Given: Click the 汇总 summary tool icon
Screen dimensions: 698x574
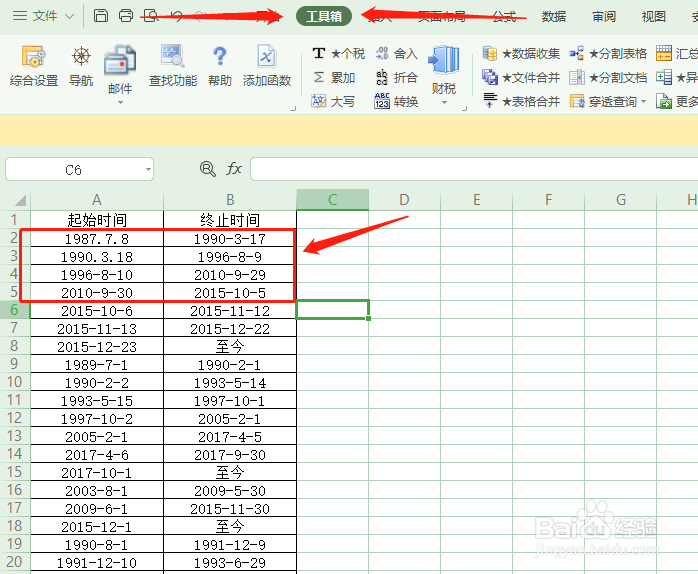Looking at the screenshot, I should click(664, 53).
